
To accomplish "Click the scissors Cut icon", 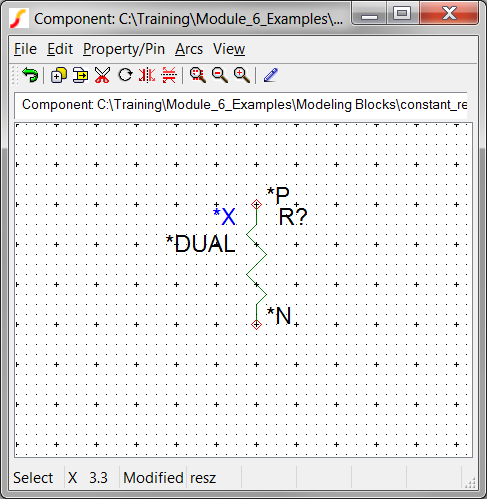I will [x=102, y=75].
